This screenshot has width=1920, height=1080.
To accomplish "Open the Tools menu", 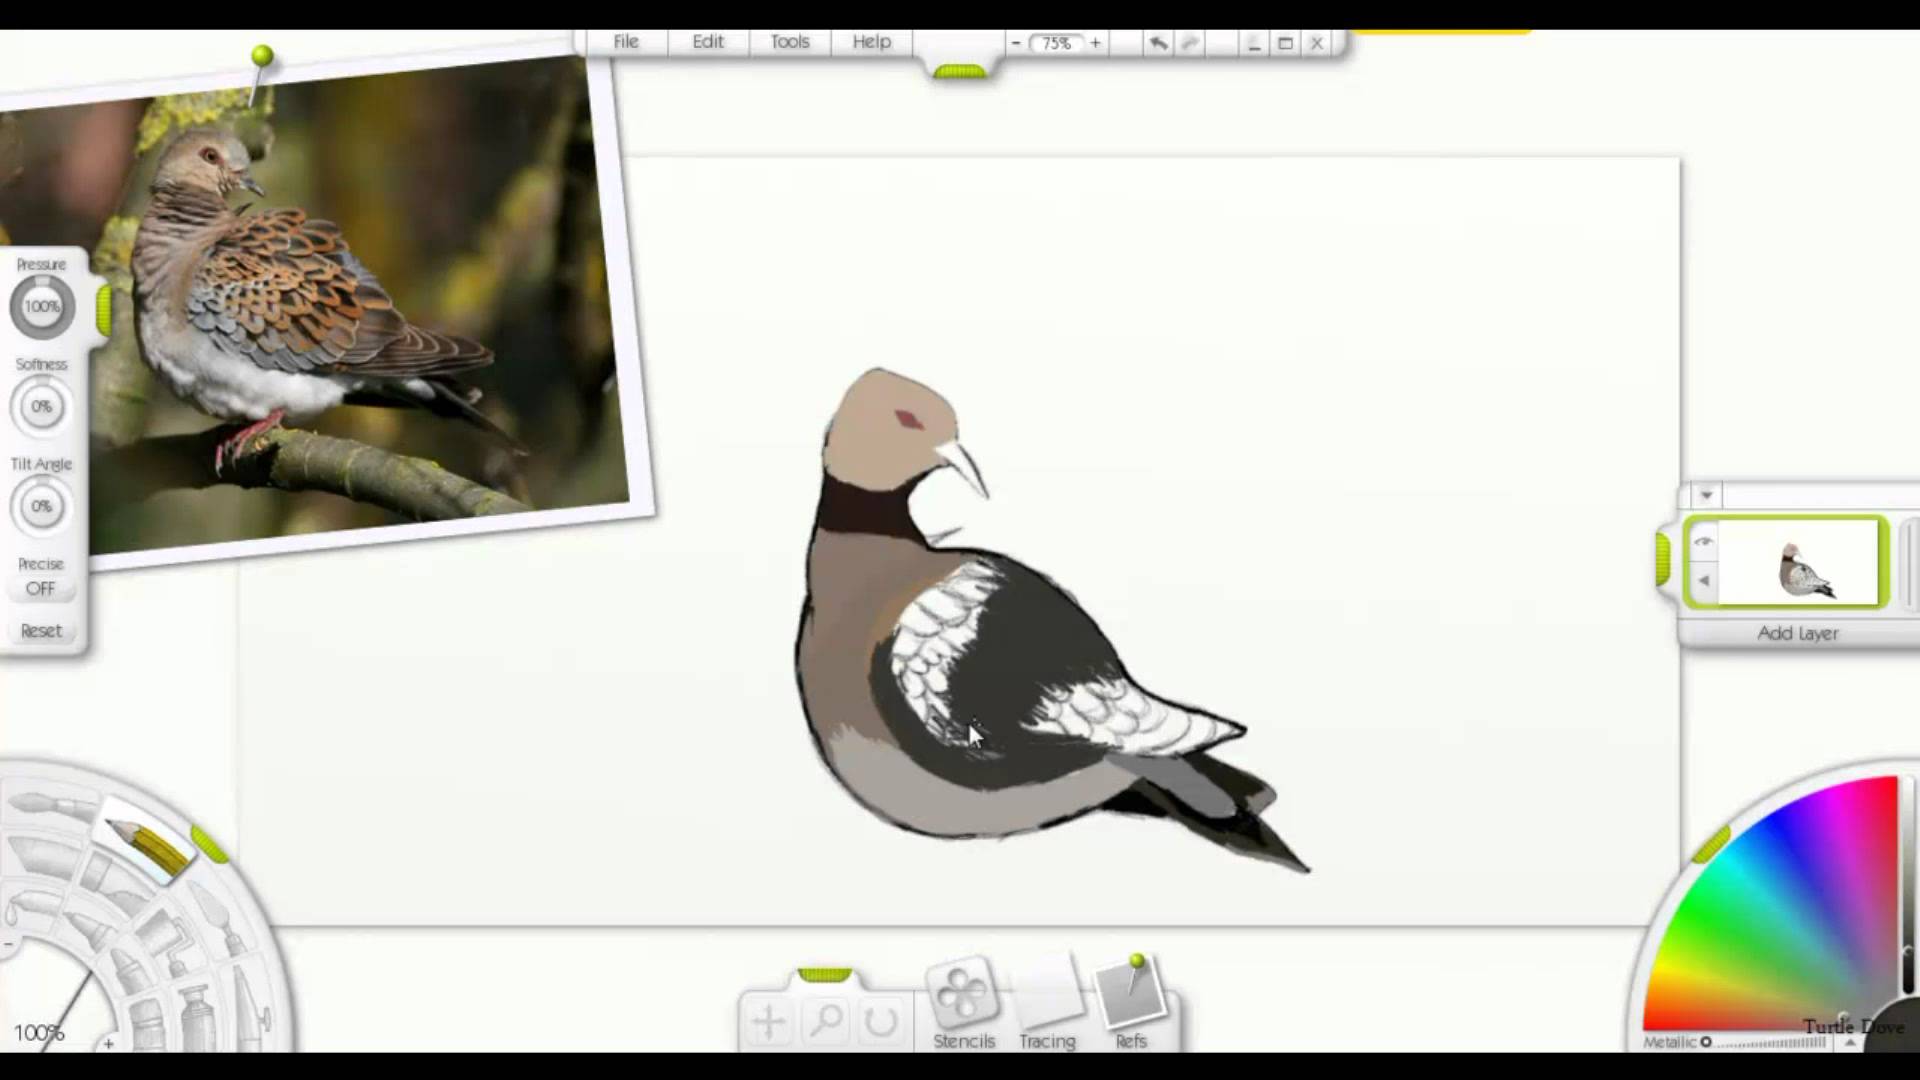I will click(x=789, y=42).
